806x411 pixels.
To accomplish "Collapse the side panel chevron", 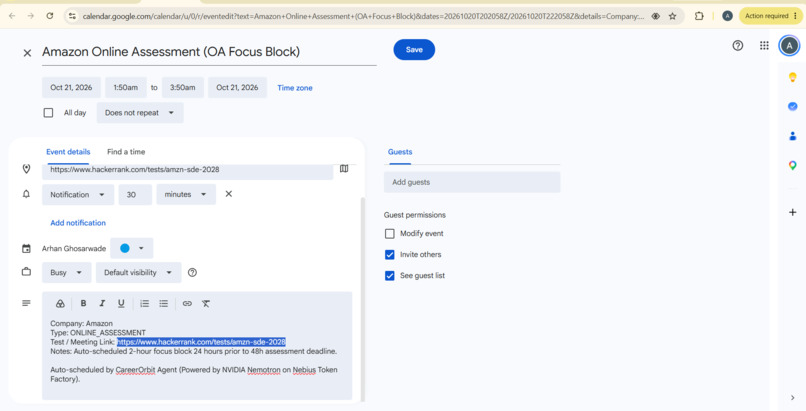I will click(793, 397).
